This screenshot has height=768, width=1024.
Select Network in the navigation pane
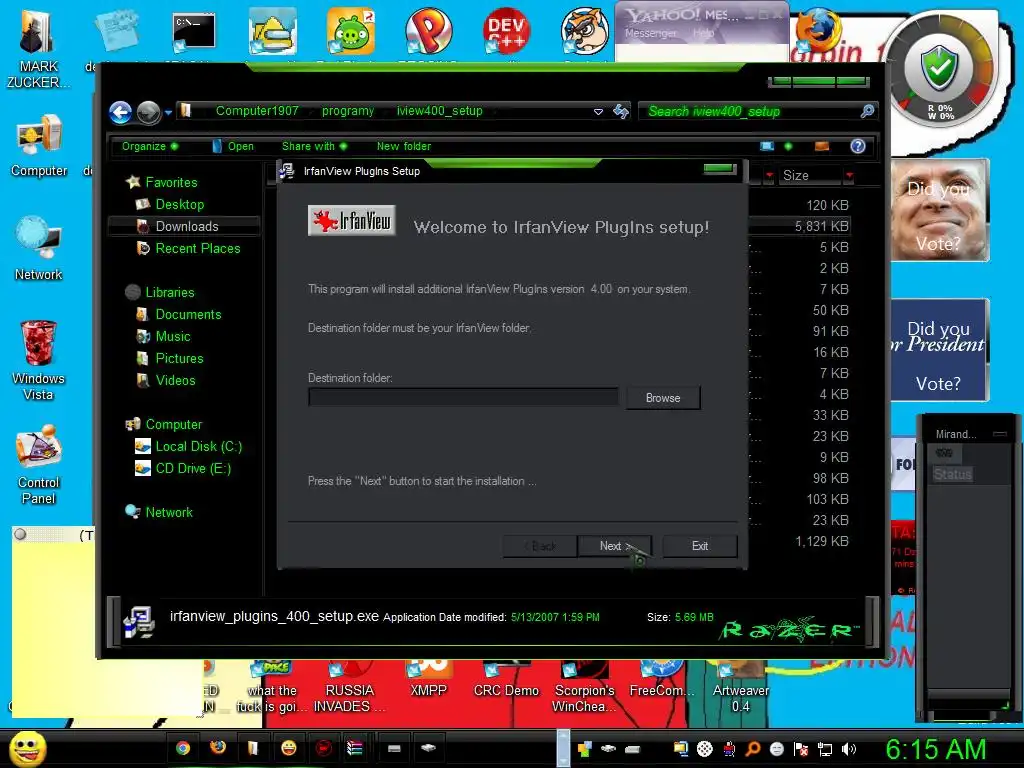tap(168, 512)
